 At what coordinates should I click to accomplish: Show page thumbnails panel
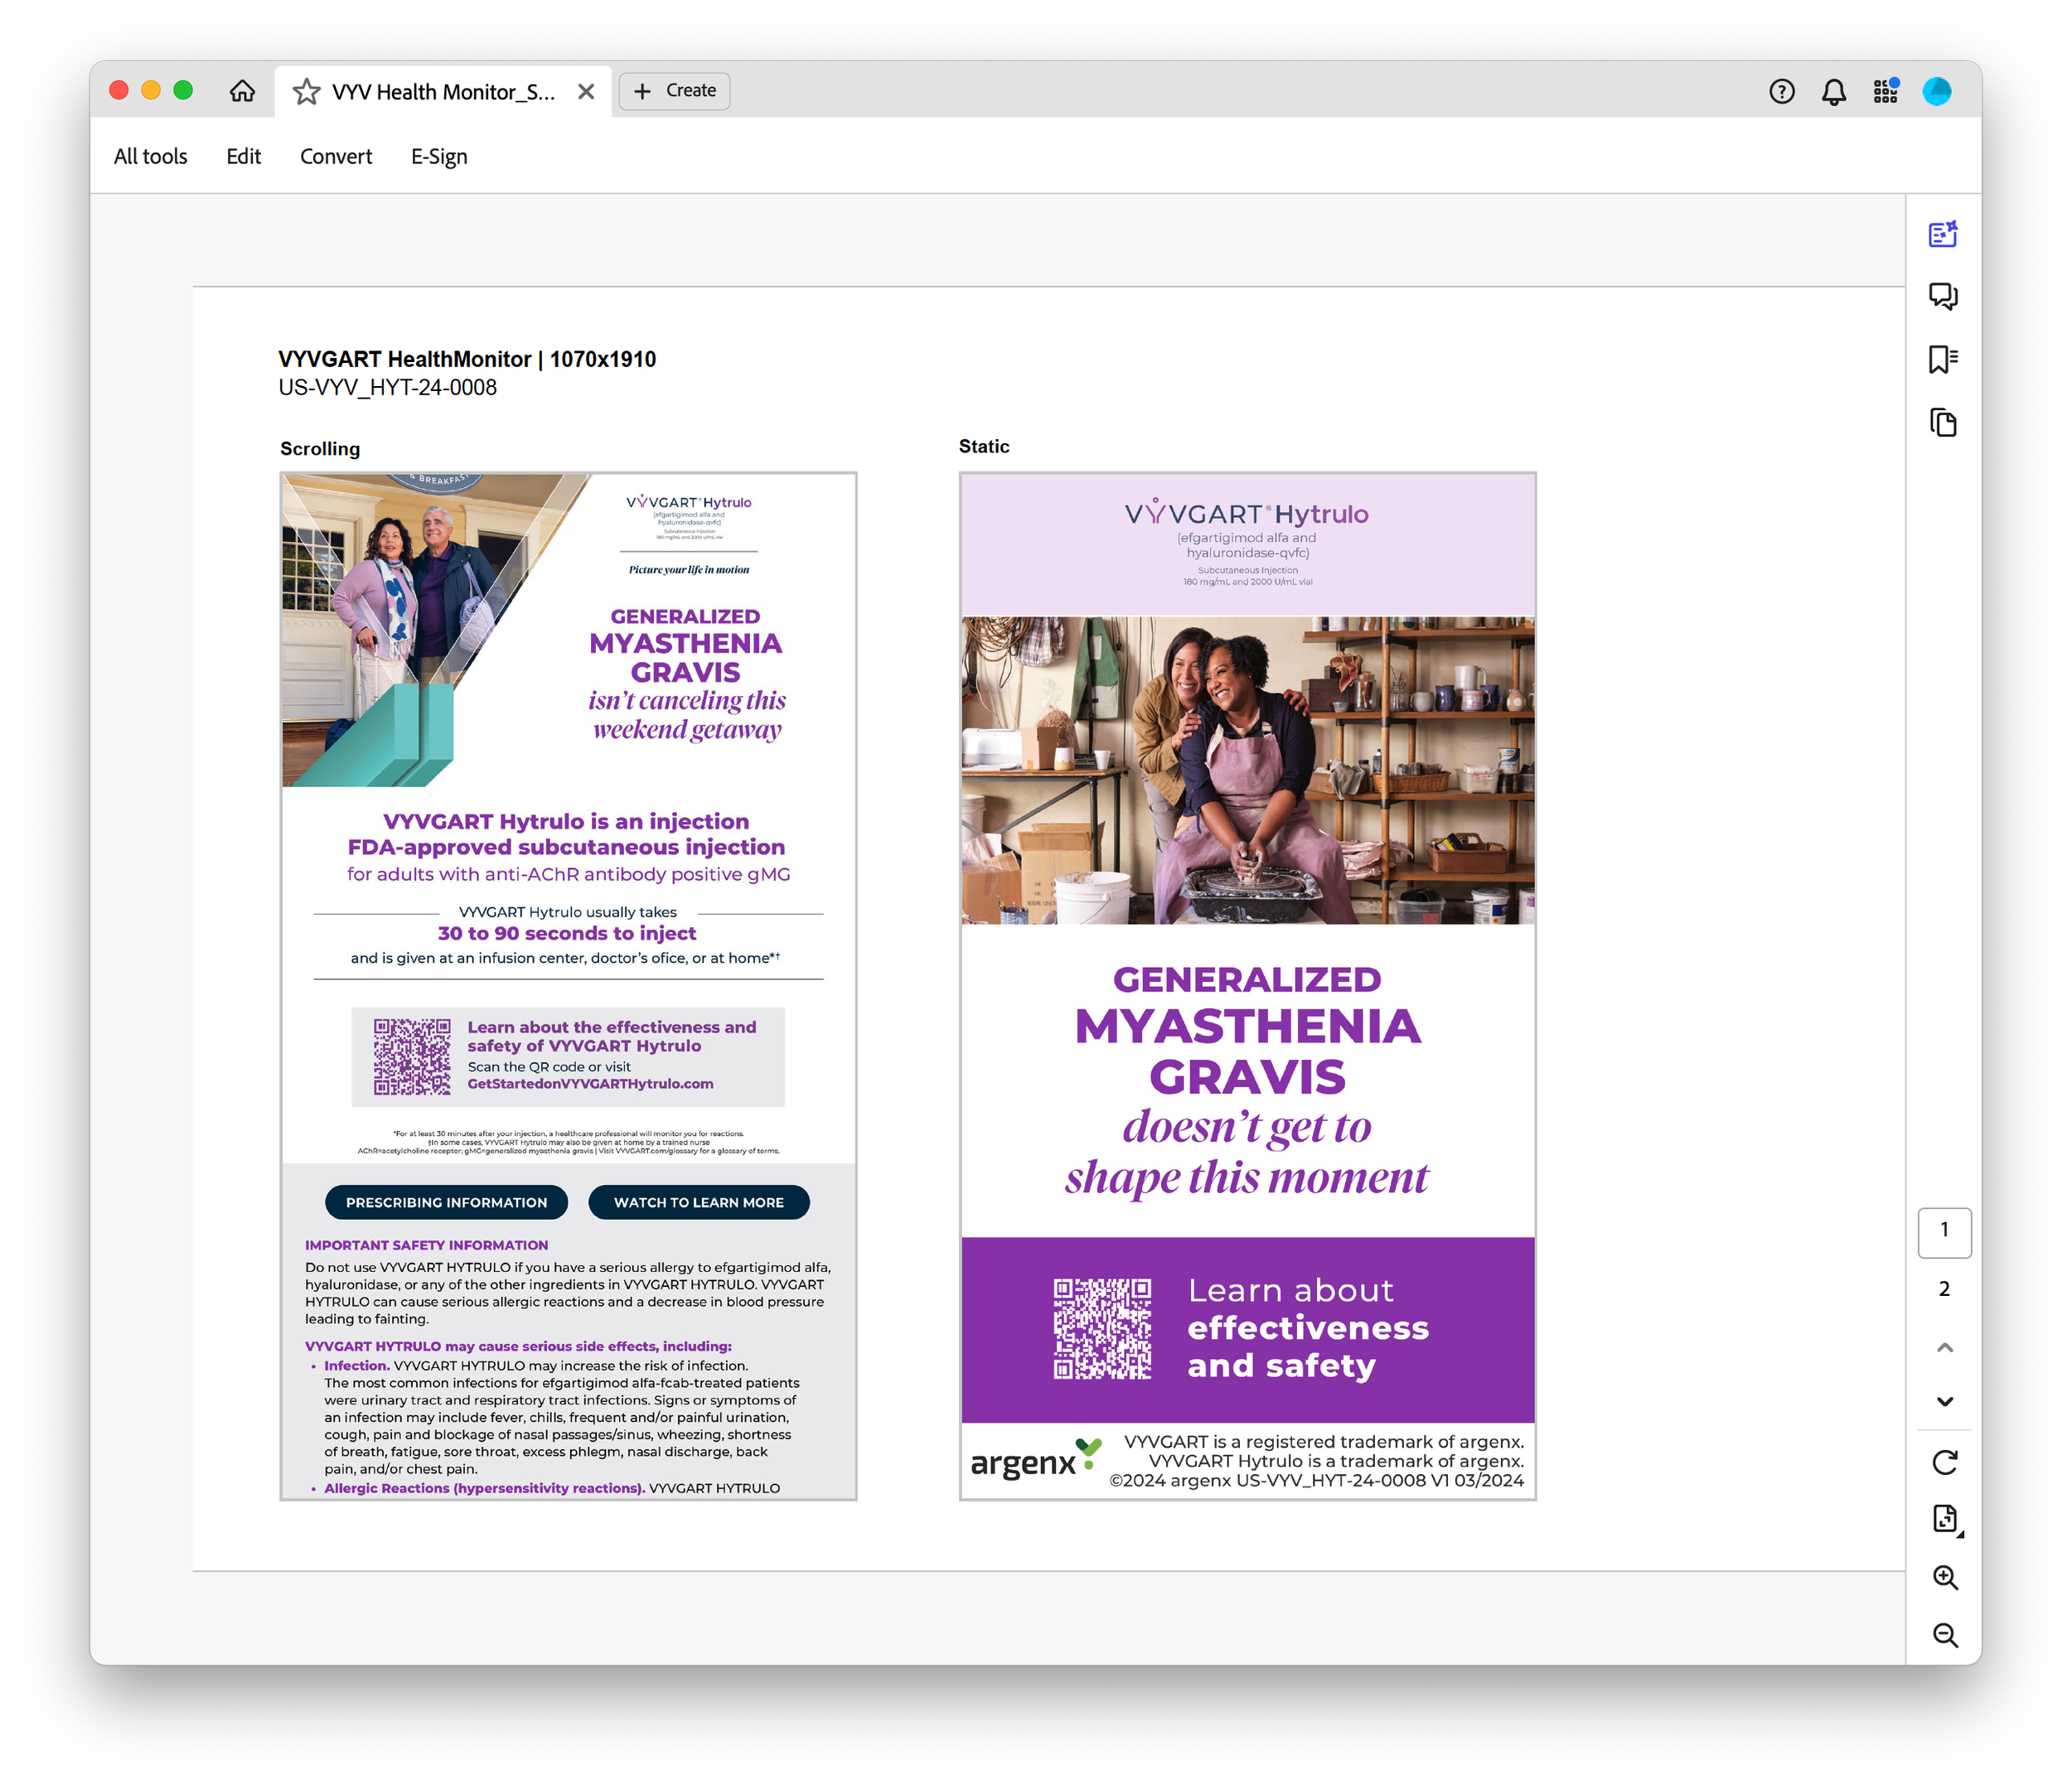coord(1942,422)
